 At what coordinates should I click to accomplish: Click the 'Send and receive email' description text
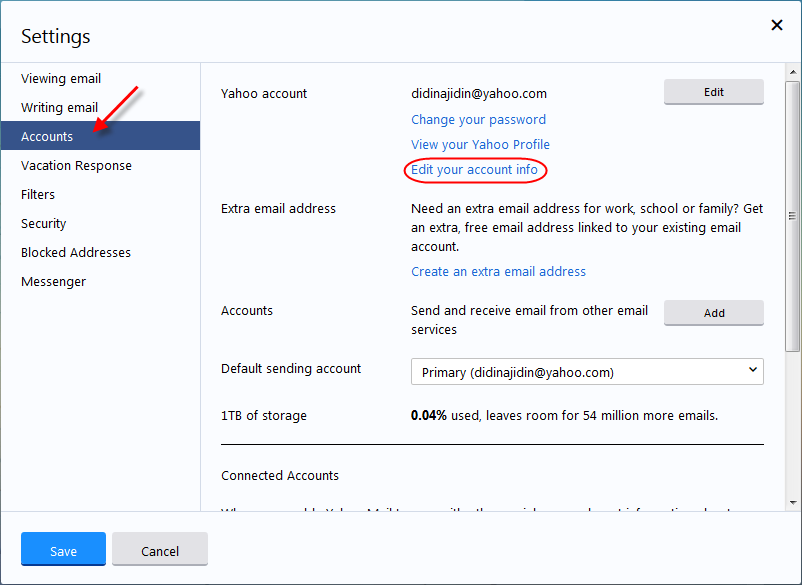click(x=529, y=320)
